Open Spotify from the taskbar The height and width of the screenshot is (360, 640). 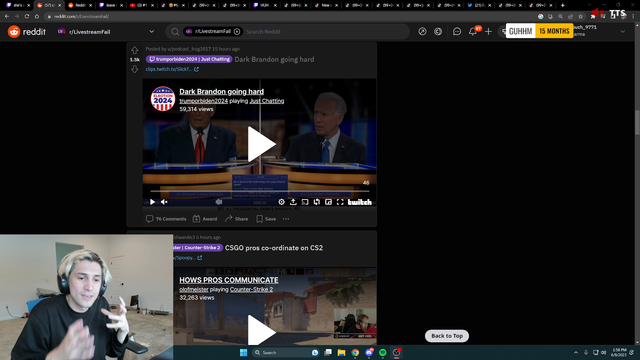pyautogui.click(x=382, y=352)
